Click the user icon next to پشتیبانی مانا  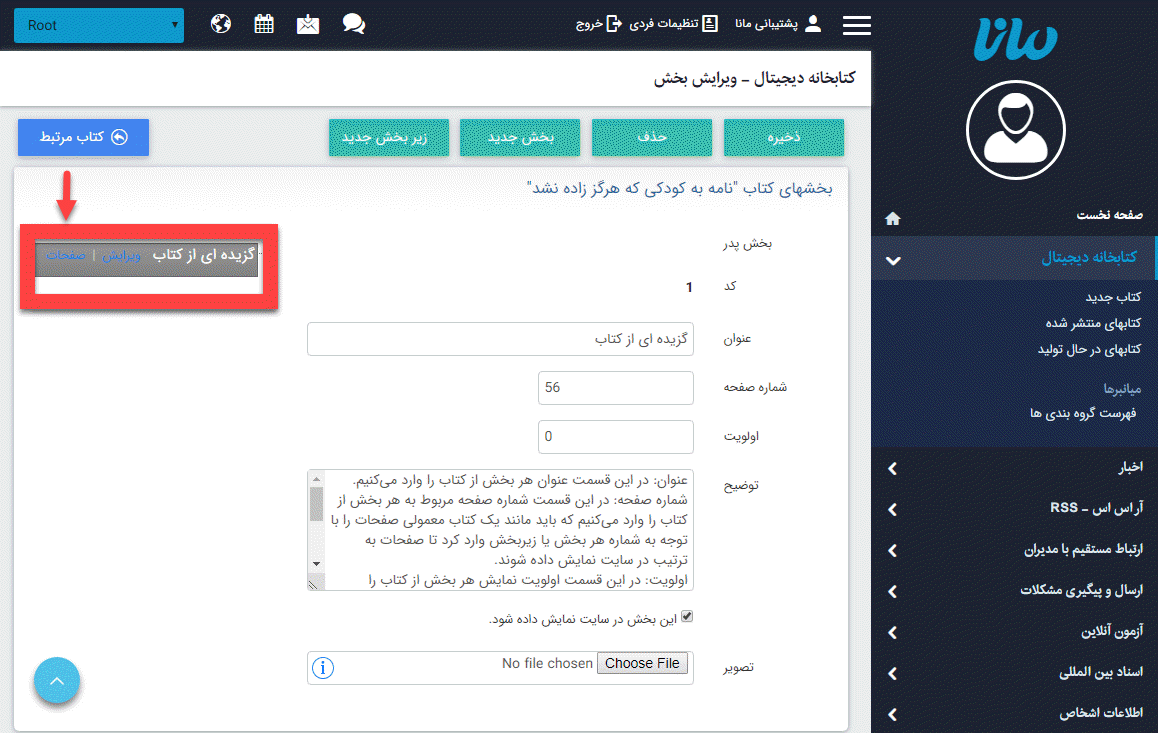(x=813, y=24)
